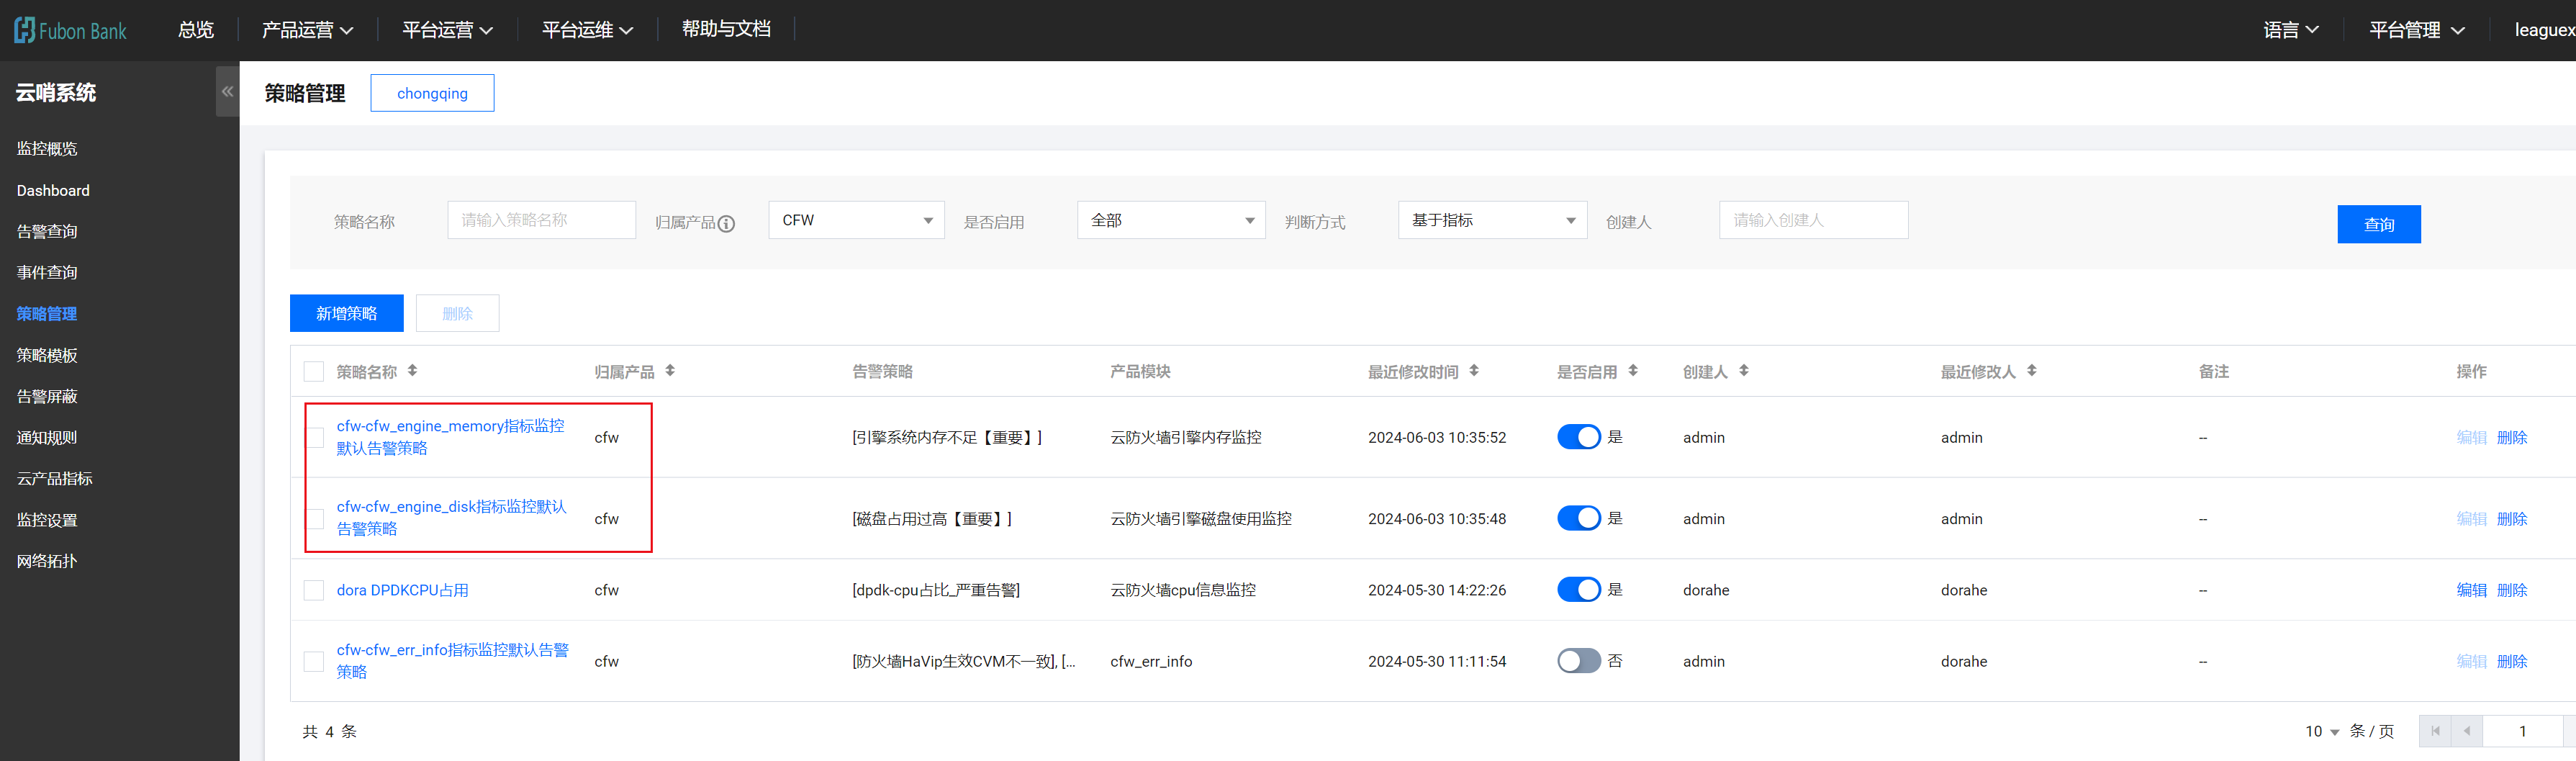Sort by 是否启用 column sort icon
The image size is (2576, 761).
tap(1633, 371)
